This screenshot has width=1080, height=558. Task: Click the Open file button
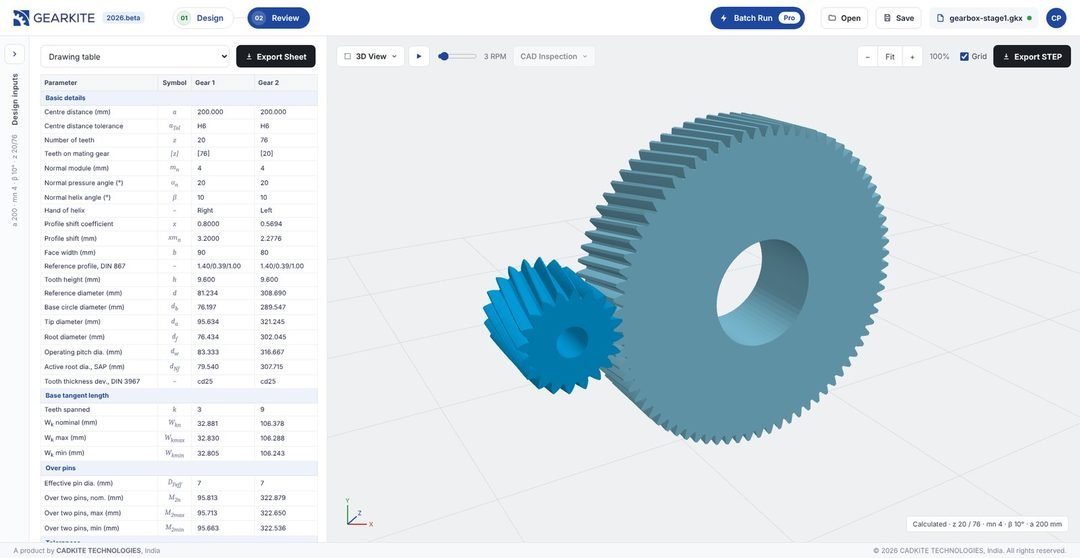(844, 18)
